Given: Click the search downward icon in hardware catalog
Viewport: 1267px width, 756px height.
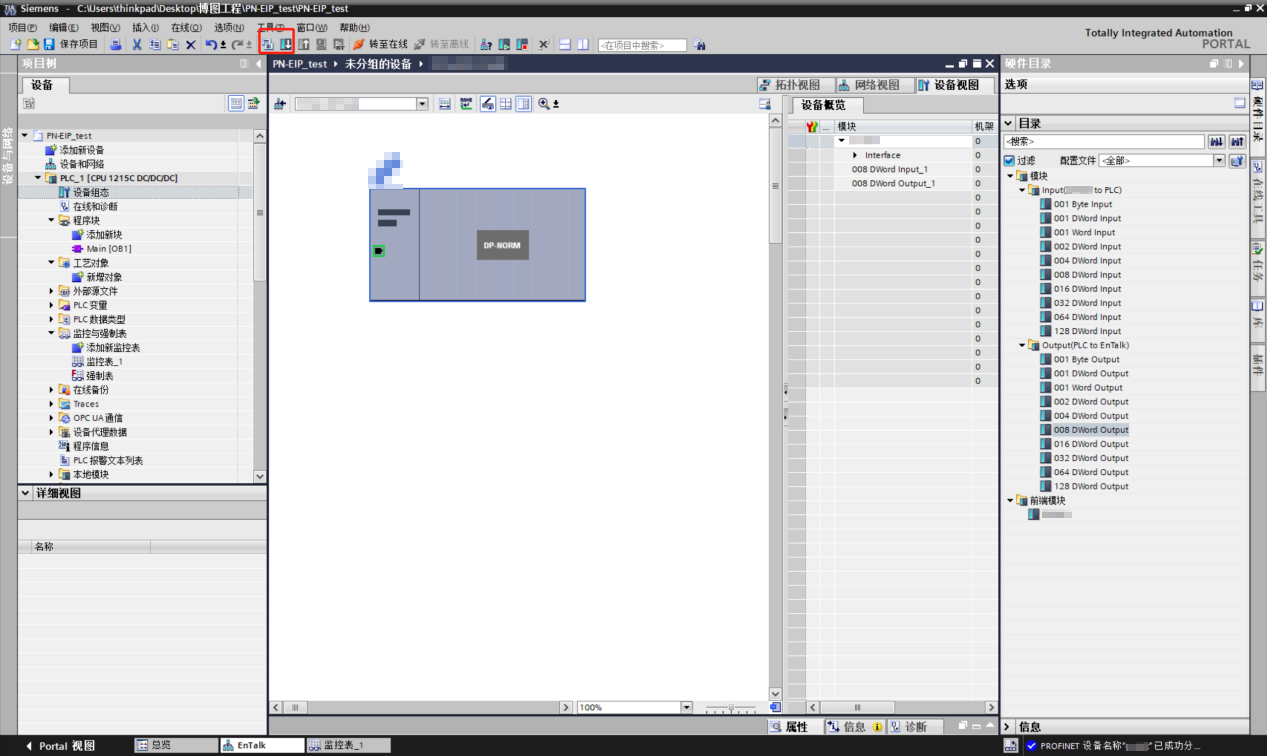Looking at the screenshot, I should click(1217, 142).
